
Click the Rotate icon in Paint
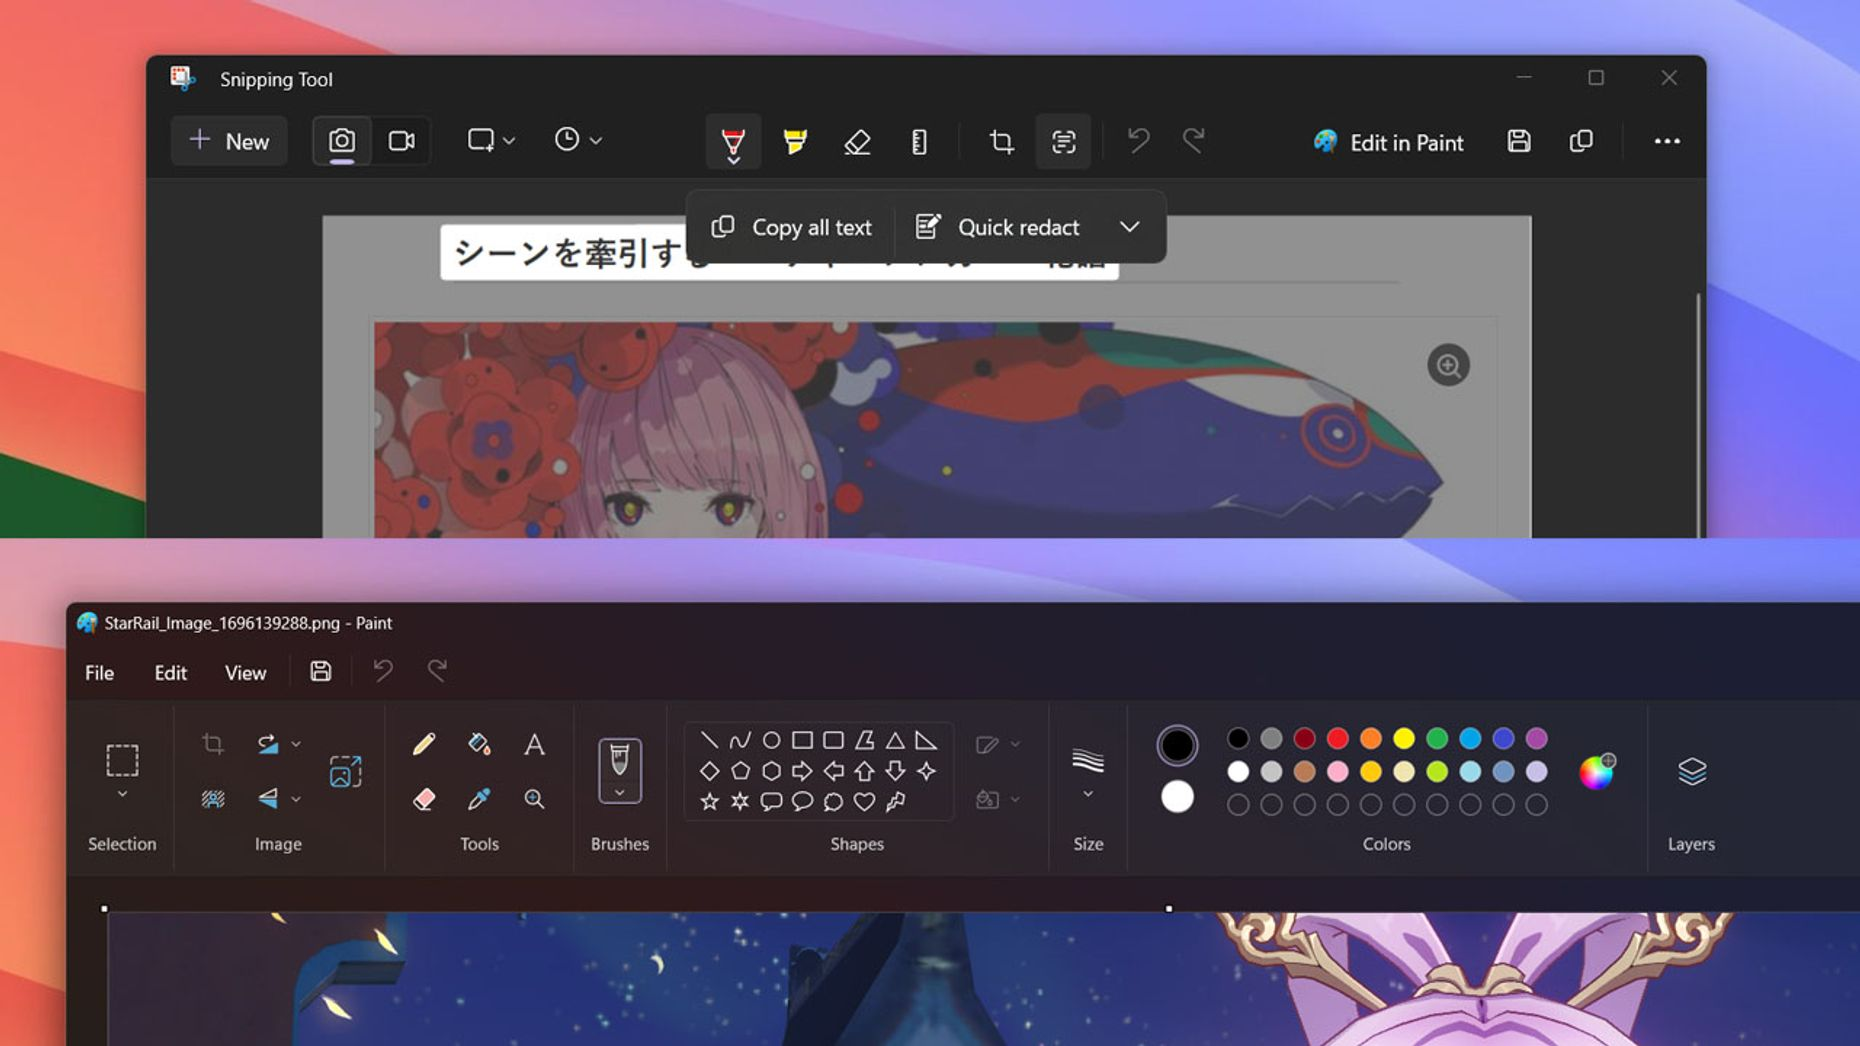267,744
